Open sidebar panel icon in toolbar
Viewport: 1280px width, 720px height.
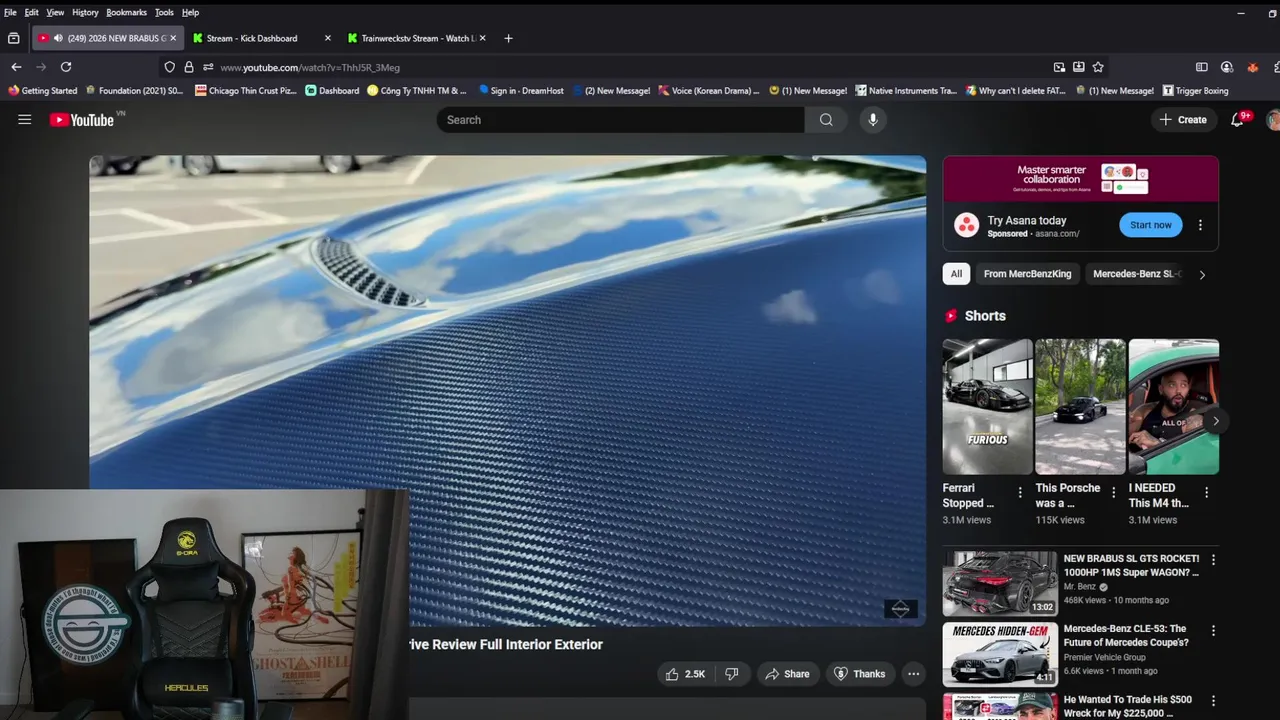click(x=1202, y=67)
